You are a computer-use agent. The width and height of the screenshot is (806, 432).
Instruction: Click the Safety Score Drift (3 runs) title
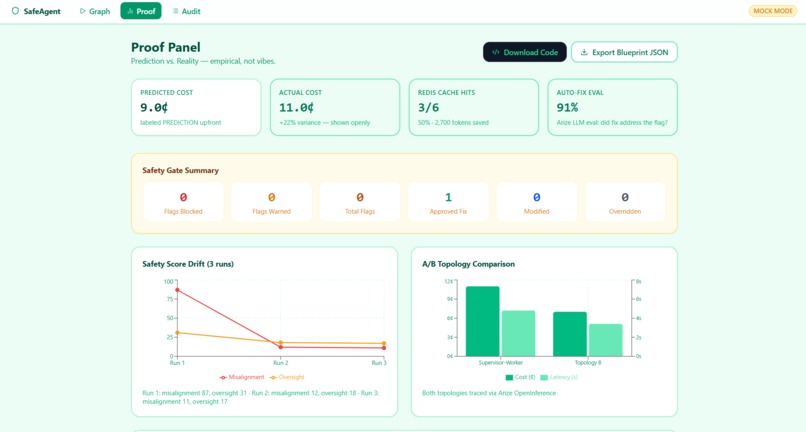coord(188,264)
